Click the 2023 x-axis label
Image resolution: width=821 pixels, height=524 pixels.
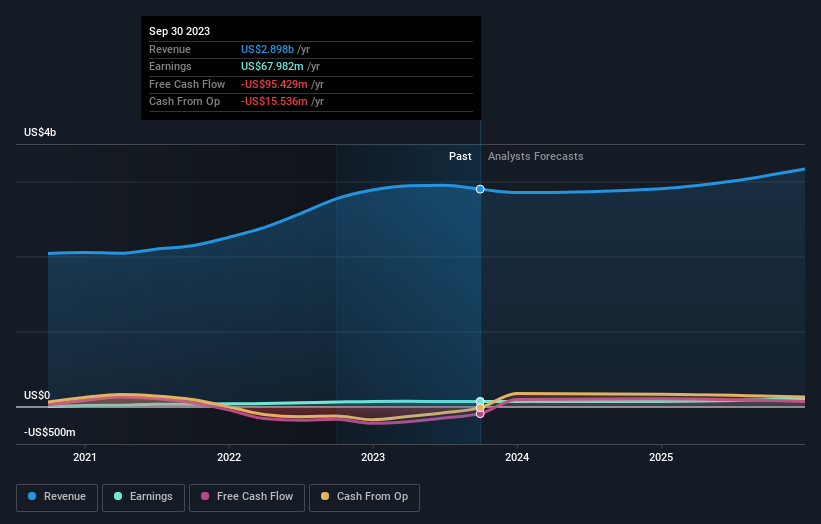[373, 457]
